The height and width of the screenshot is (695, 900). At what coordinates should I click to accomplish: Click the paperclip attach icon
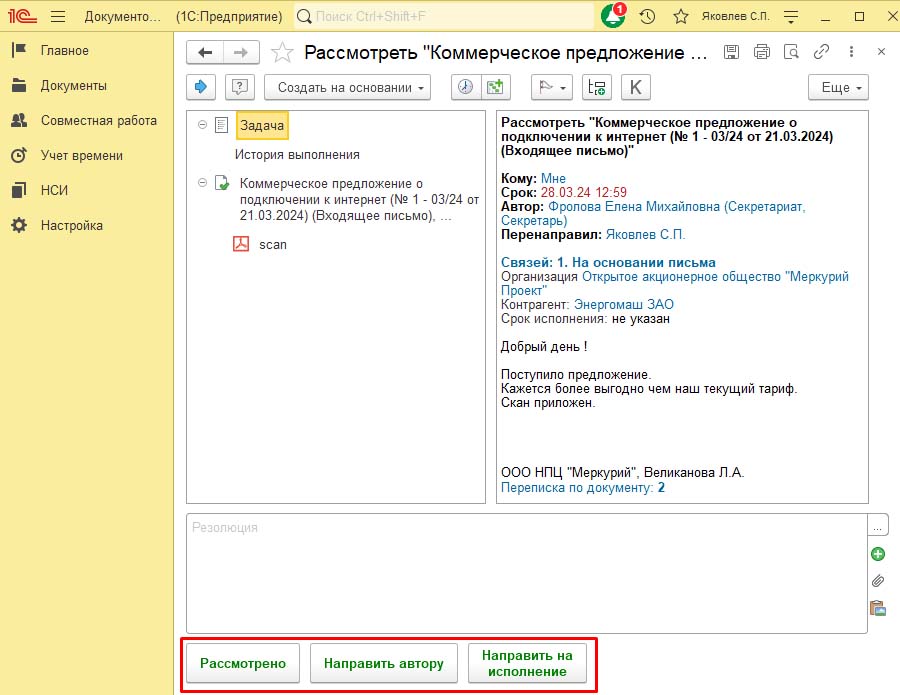[877, 581]
